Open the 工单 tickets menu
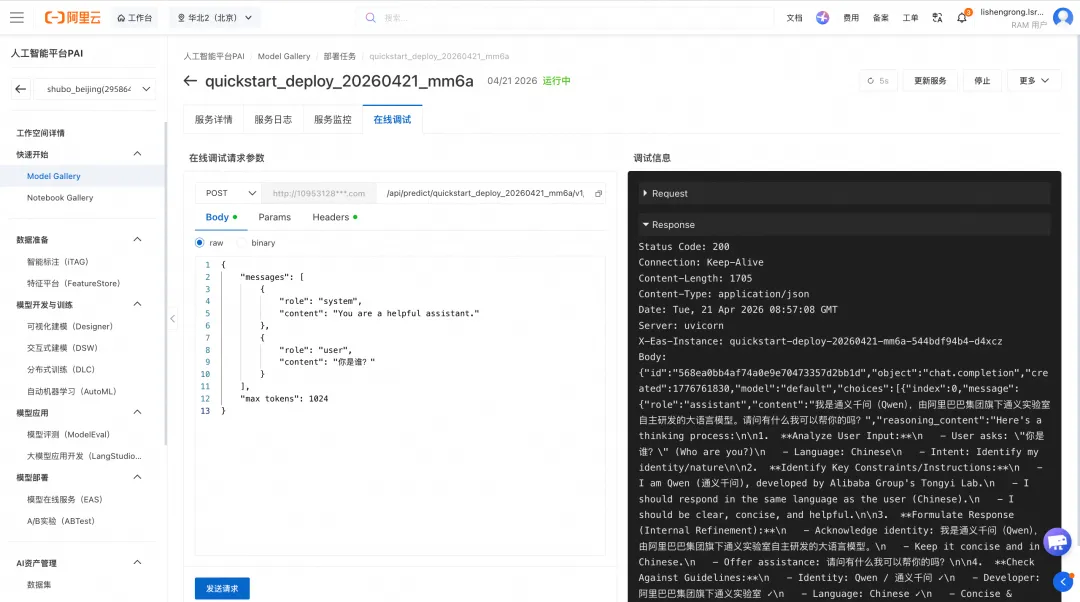This screenshot has width=1080, height=602. (911, 18)
